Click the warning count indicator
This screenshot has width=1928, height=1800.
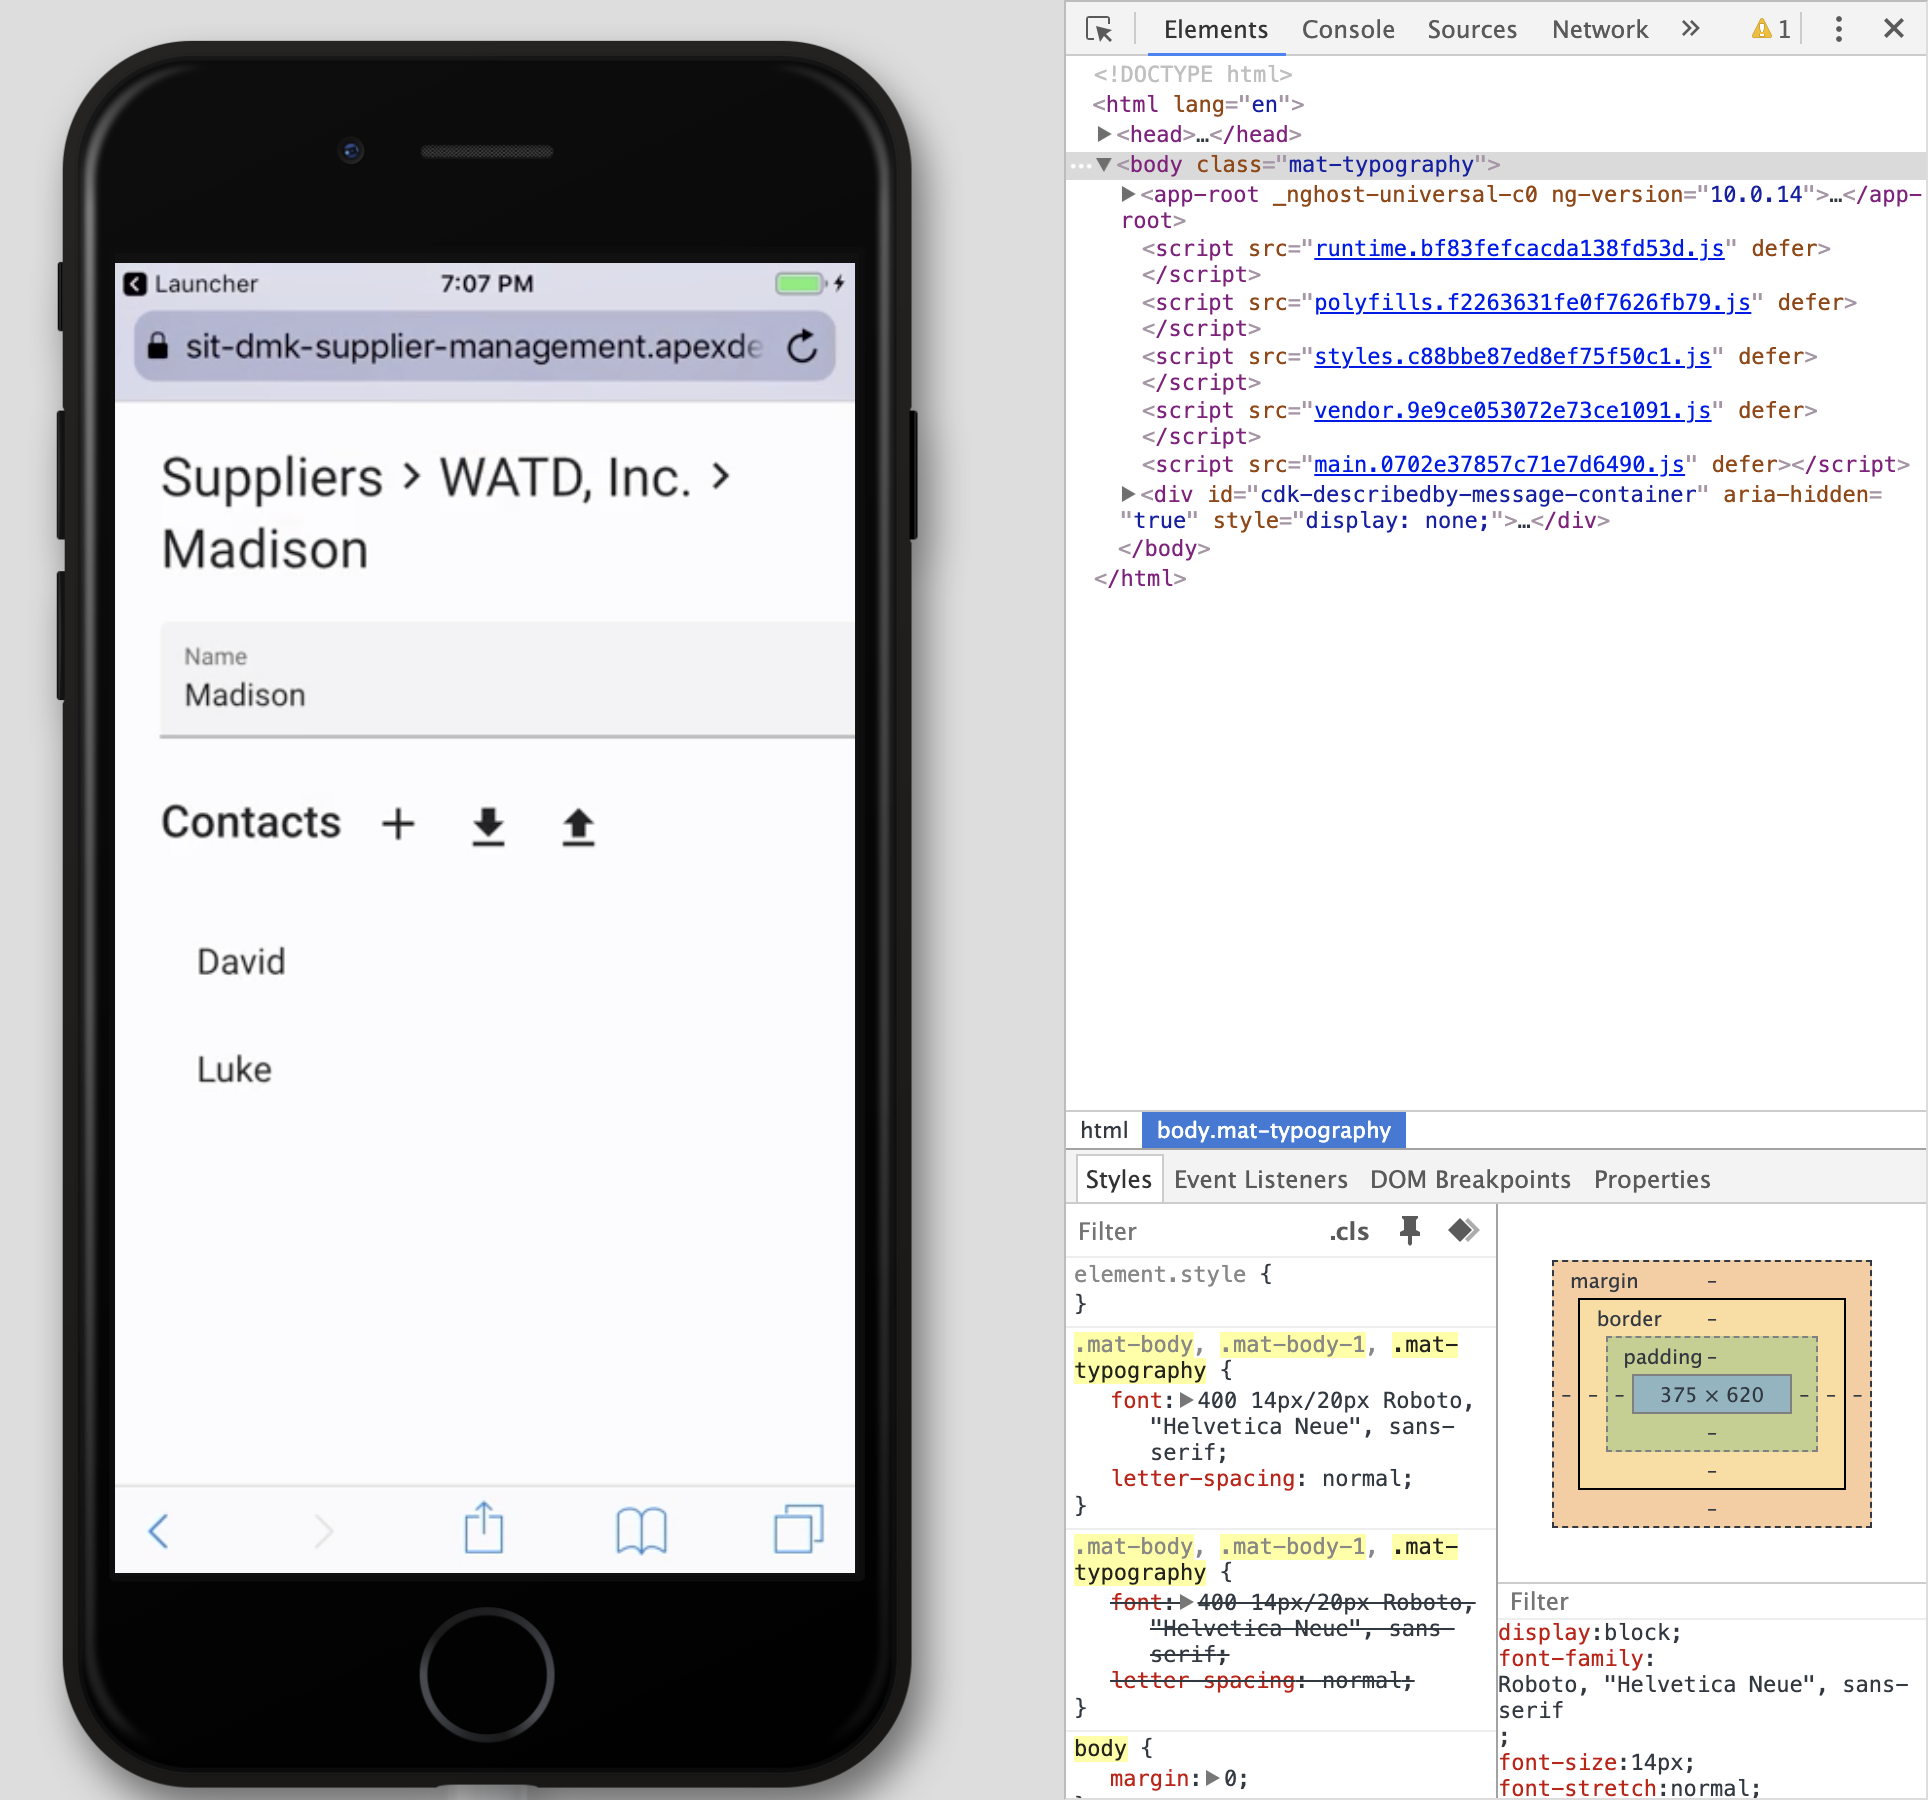(x=1771, y=29)
